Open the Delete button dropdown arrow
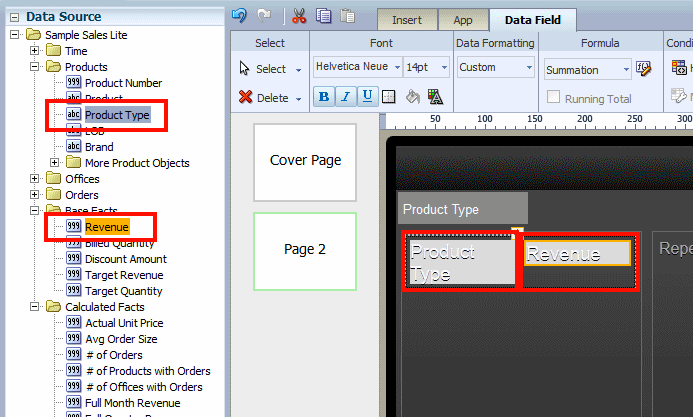This screenshot has height=417, width=693. 299,99
